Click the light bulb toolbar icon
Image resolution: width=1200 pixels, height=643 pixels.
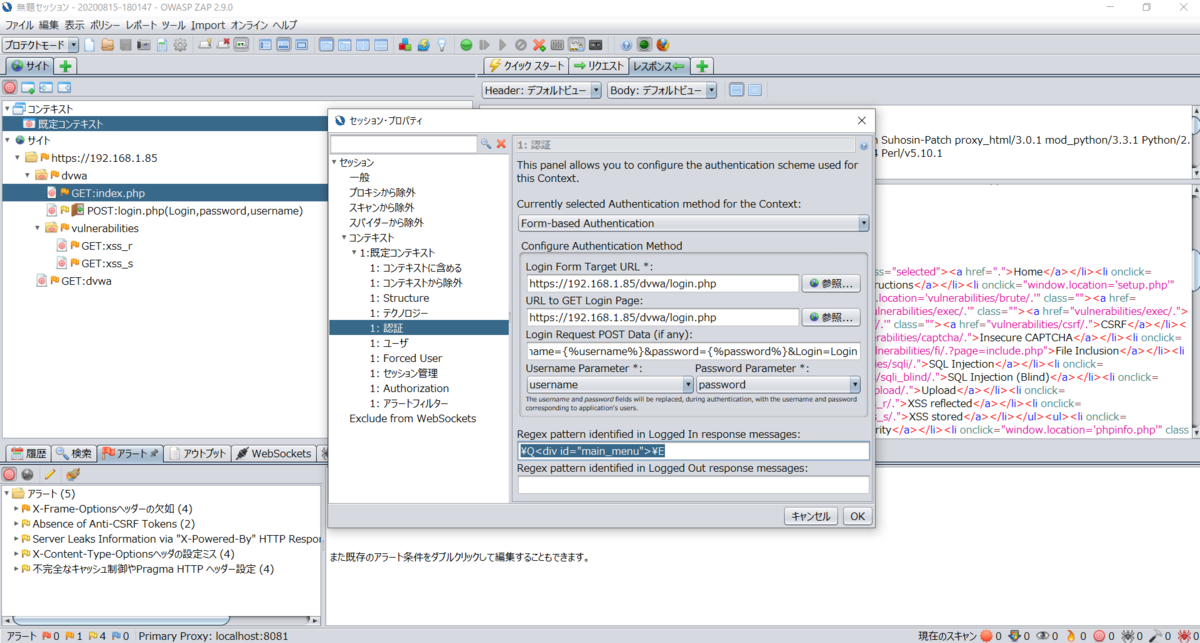442,45
